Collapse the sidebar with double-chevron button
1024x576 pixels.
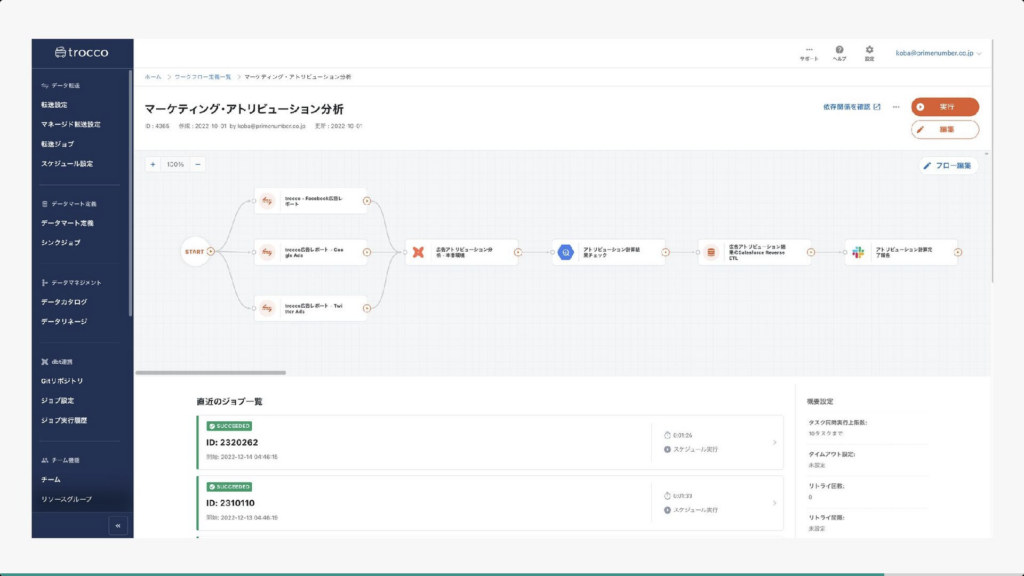[118, 525]
